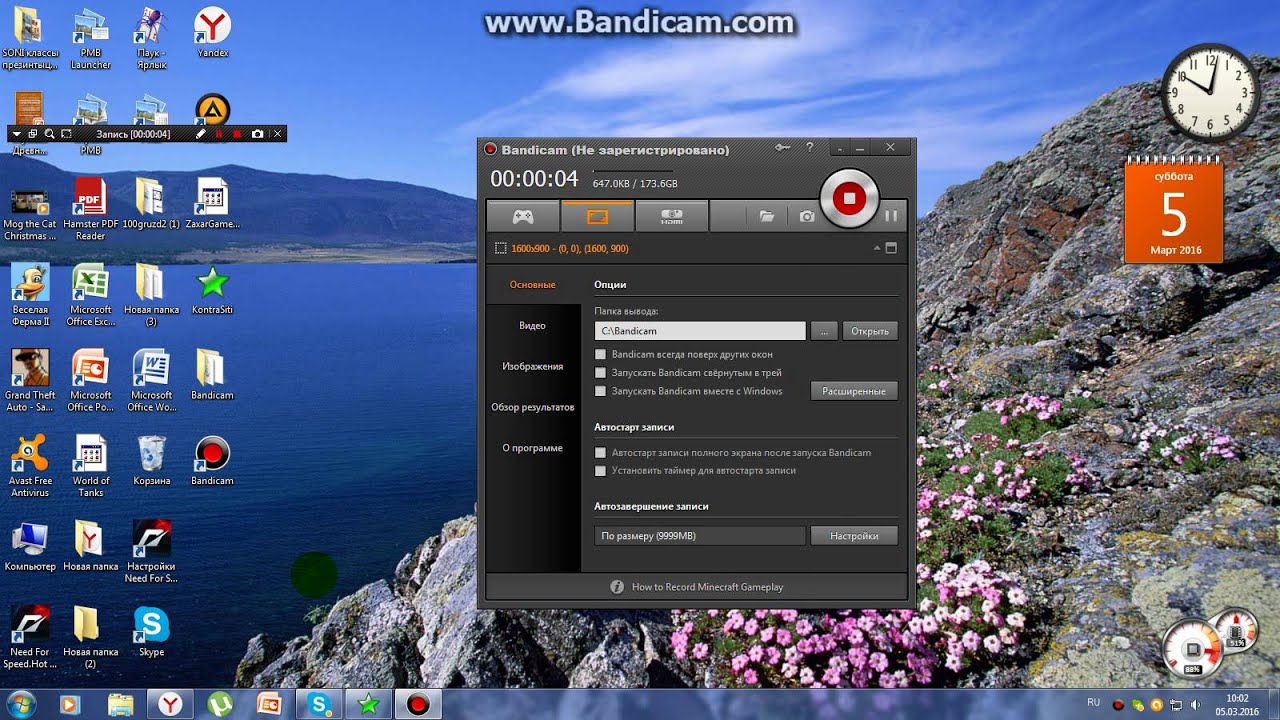This screenshot has height=720, width=1280.
Task: Open Windows Start button
Action: coord(20,704)
